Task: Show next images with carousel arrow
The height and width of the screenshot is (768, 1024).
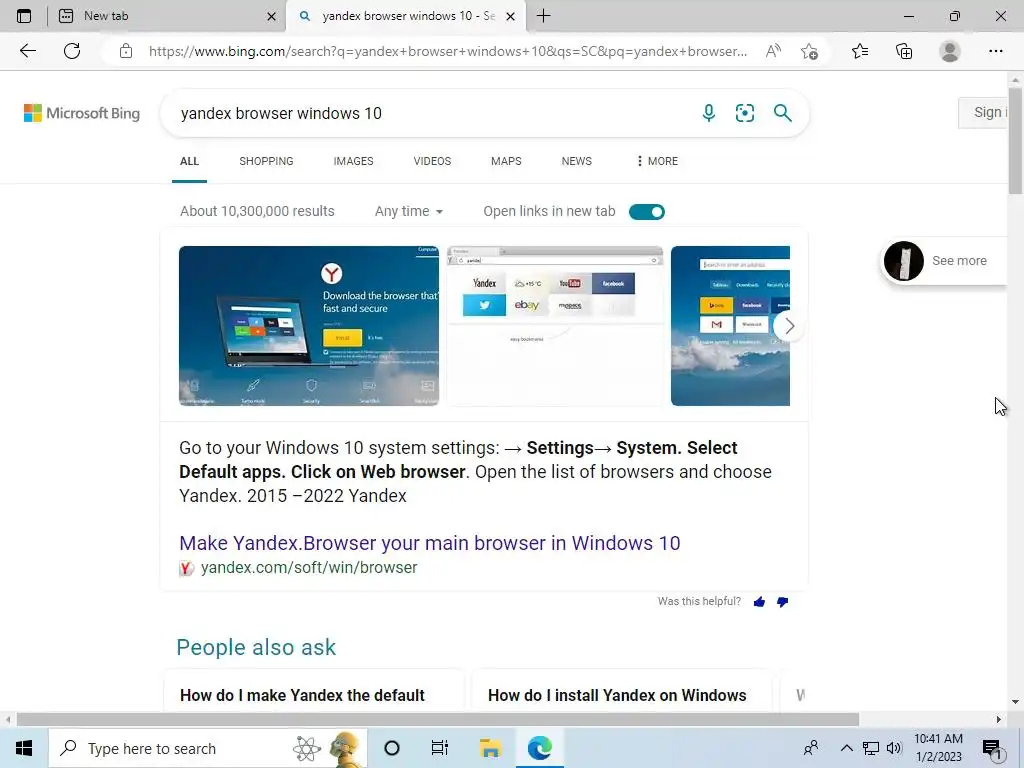Action: pyautogui.click(x=789, y=326)
